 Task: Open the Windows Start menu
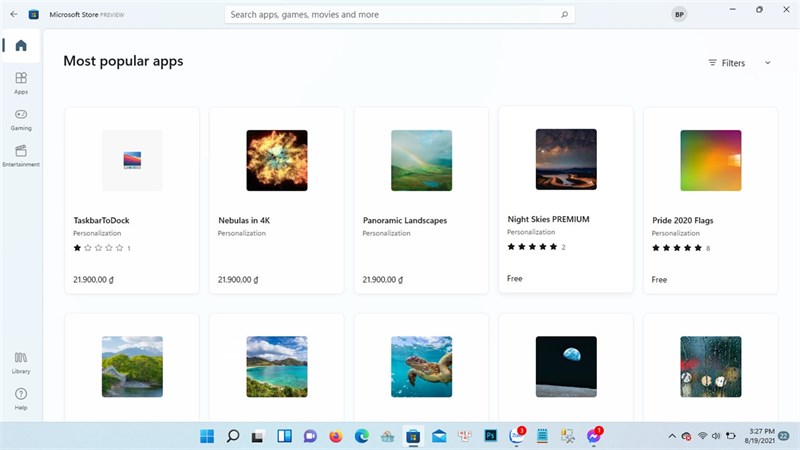[207, 436]
